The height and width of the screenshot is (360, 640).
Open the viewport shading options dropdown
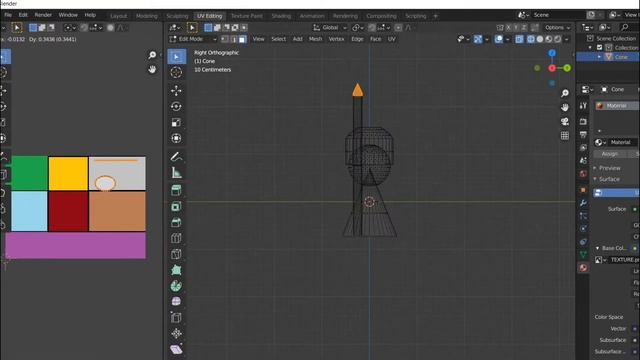(567, 39)
